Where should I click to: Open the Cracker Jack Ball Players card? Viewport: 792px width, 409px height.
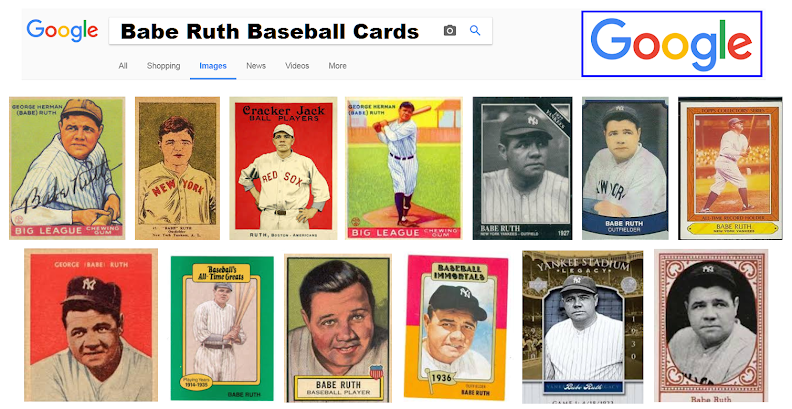[x=283, y=168]
